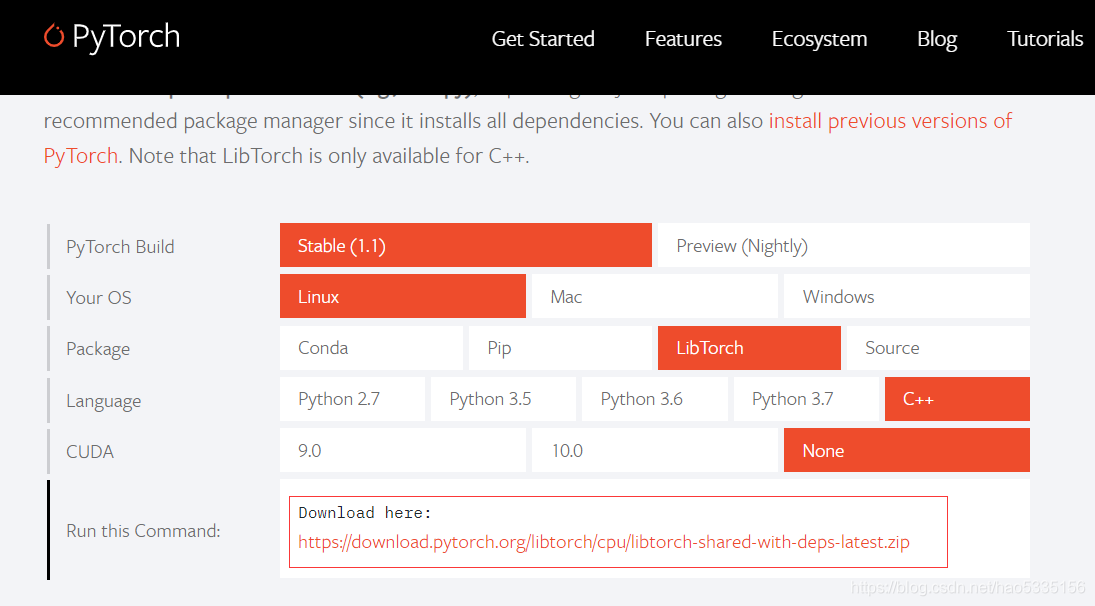The width and height of the screenshot is (1095, 606).
Task: Open the Features nav item
Action: (683, 39)
